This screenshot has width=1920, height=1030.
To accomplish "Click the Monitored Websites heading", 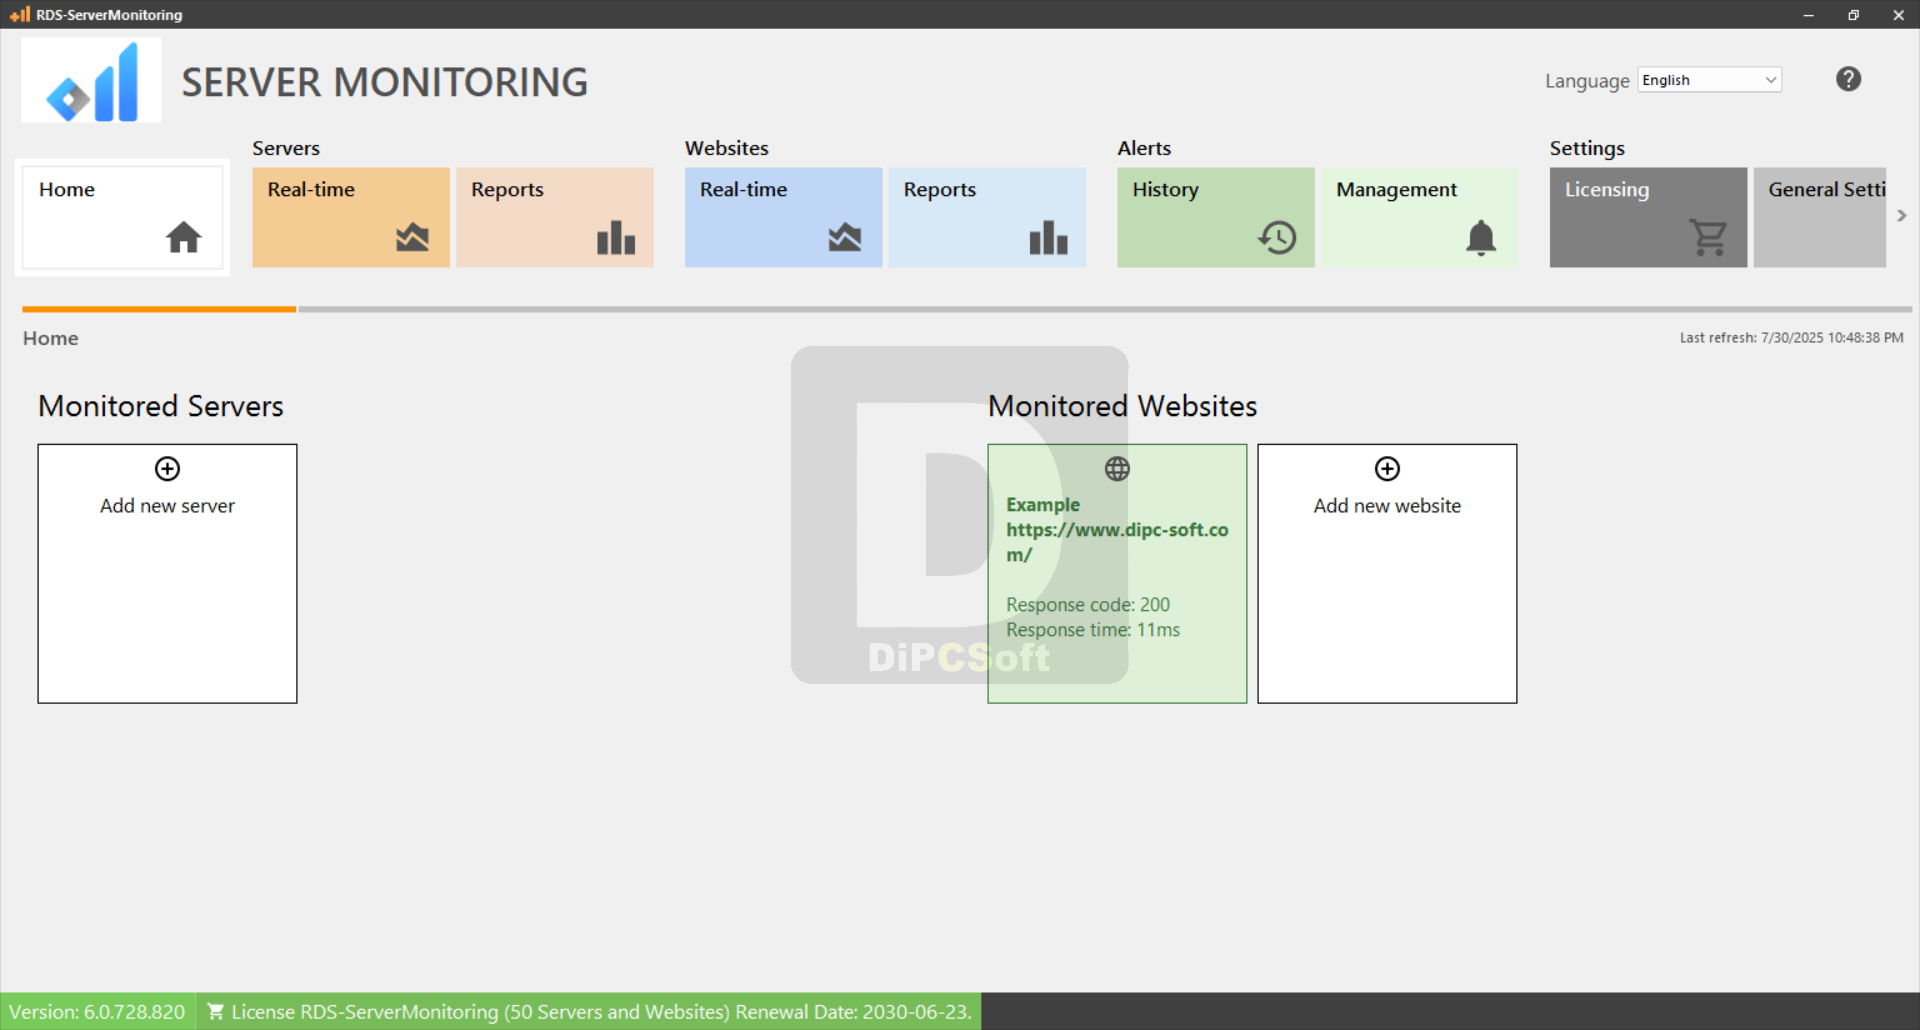I will point(1122,406).
